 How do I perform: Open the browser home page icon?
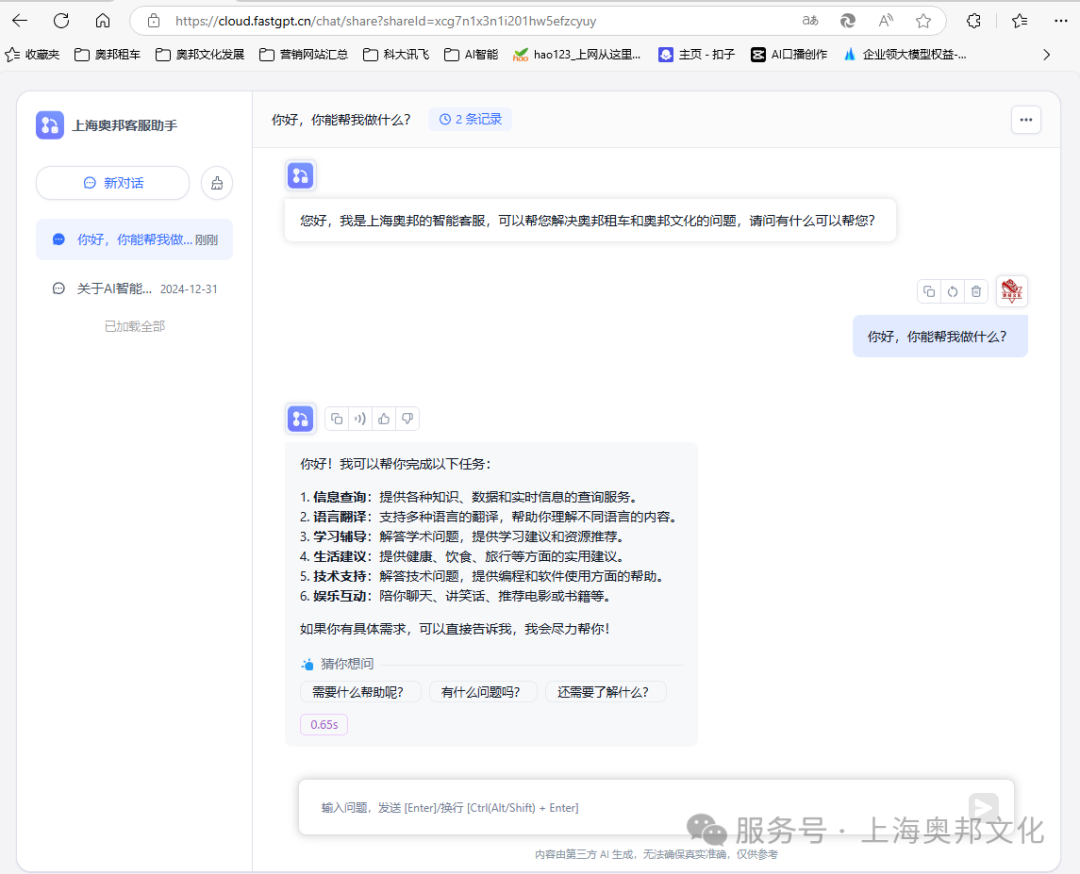103,20
